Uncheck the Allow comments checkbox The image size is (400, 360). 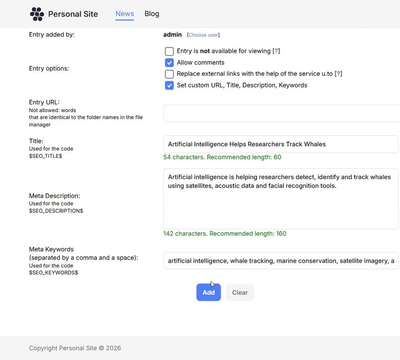click(x=169, y=63)
